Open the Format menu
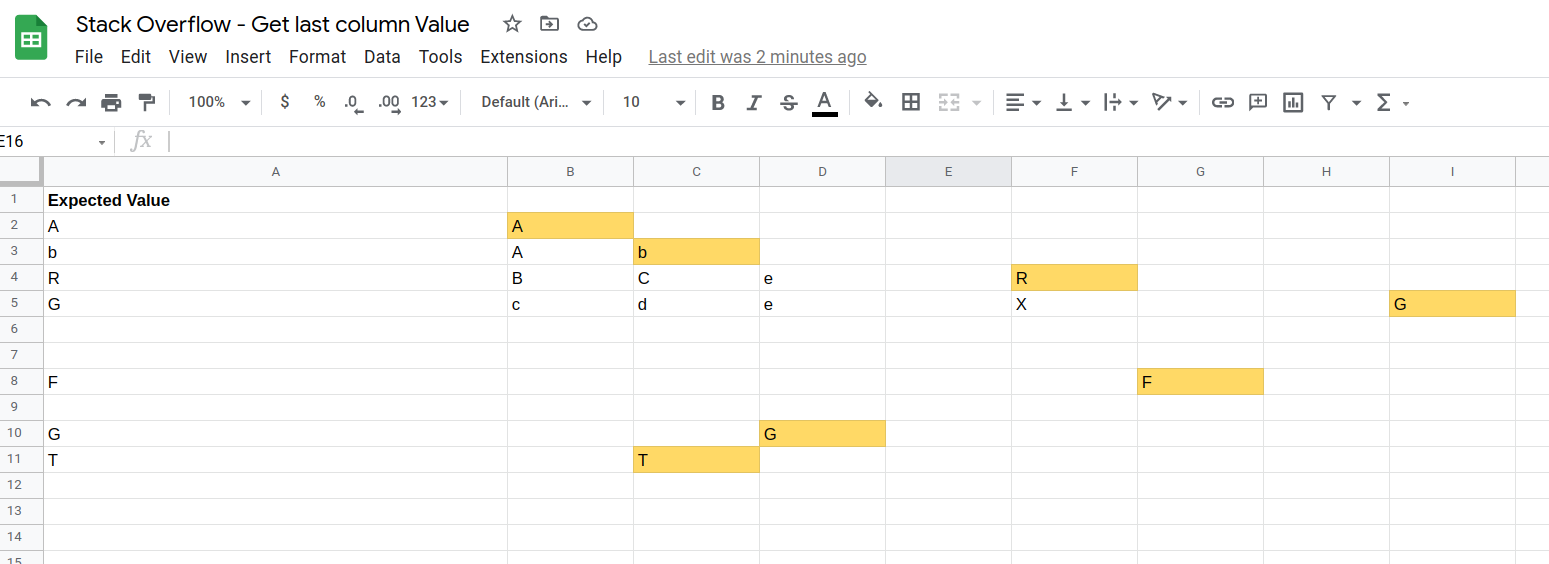The height and width of the screenshot is (564, 1549). [317, 57]
